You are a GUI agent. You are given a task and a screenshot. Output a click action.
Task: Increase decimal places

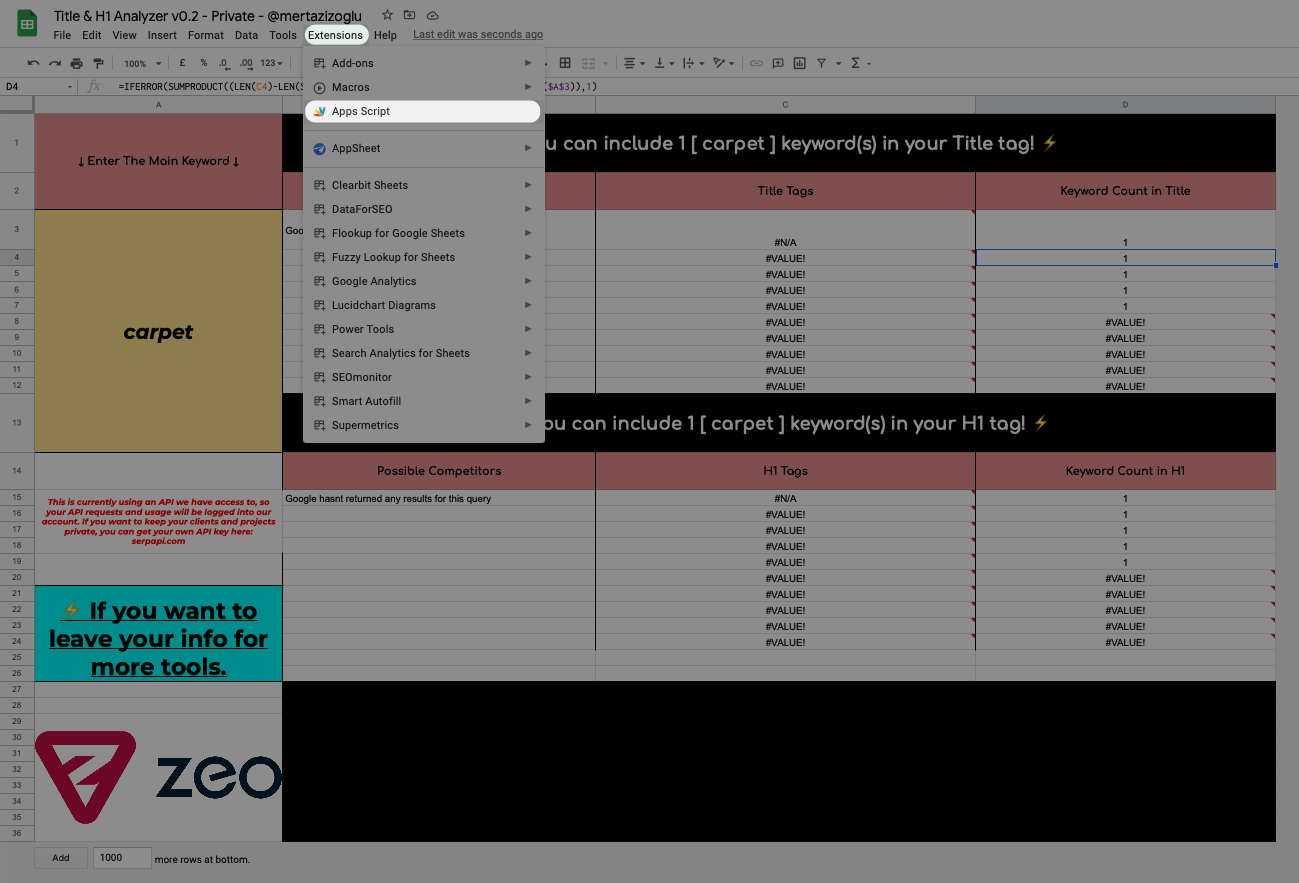[246, 63]
